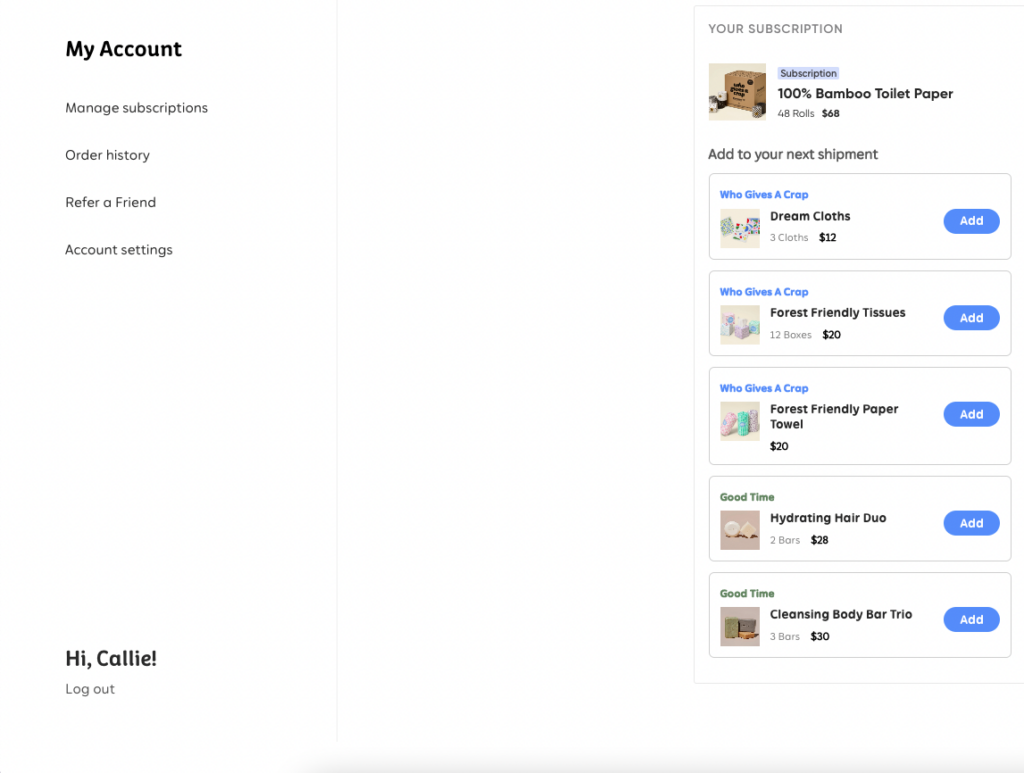Click Good Time above Hydrating Hair Duo
Image resolution: width=1024 pixels, height=773 pixels.
(x=747, y=496)
